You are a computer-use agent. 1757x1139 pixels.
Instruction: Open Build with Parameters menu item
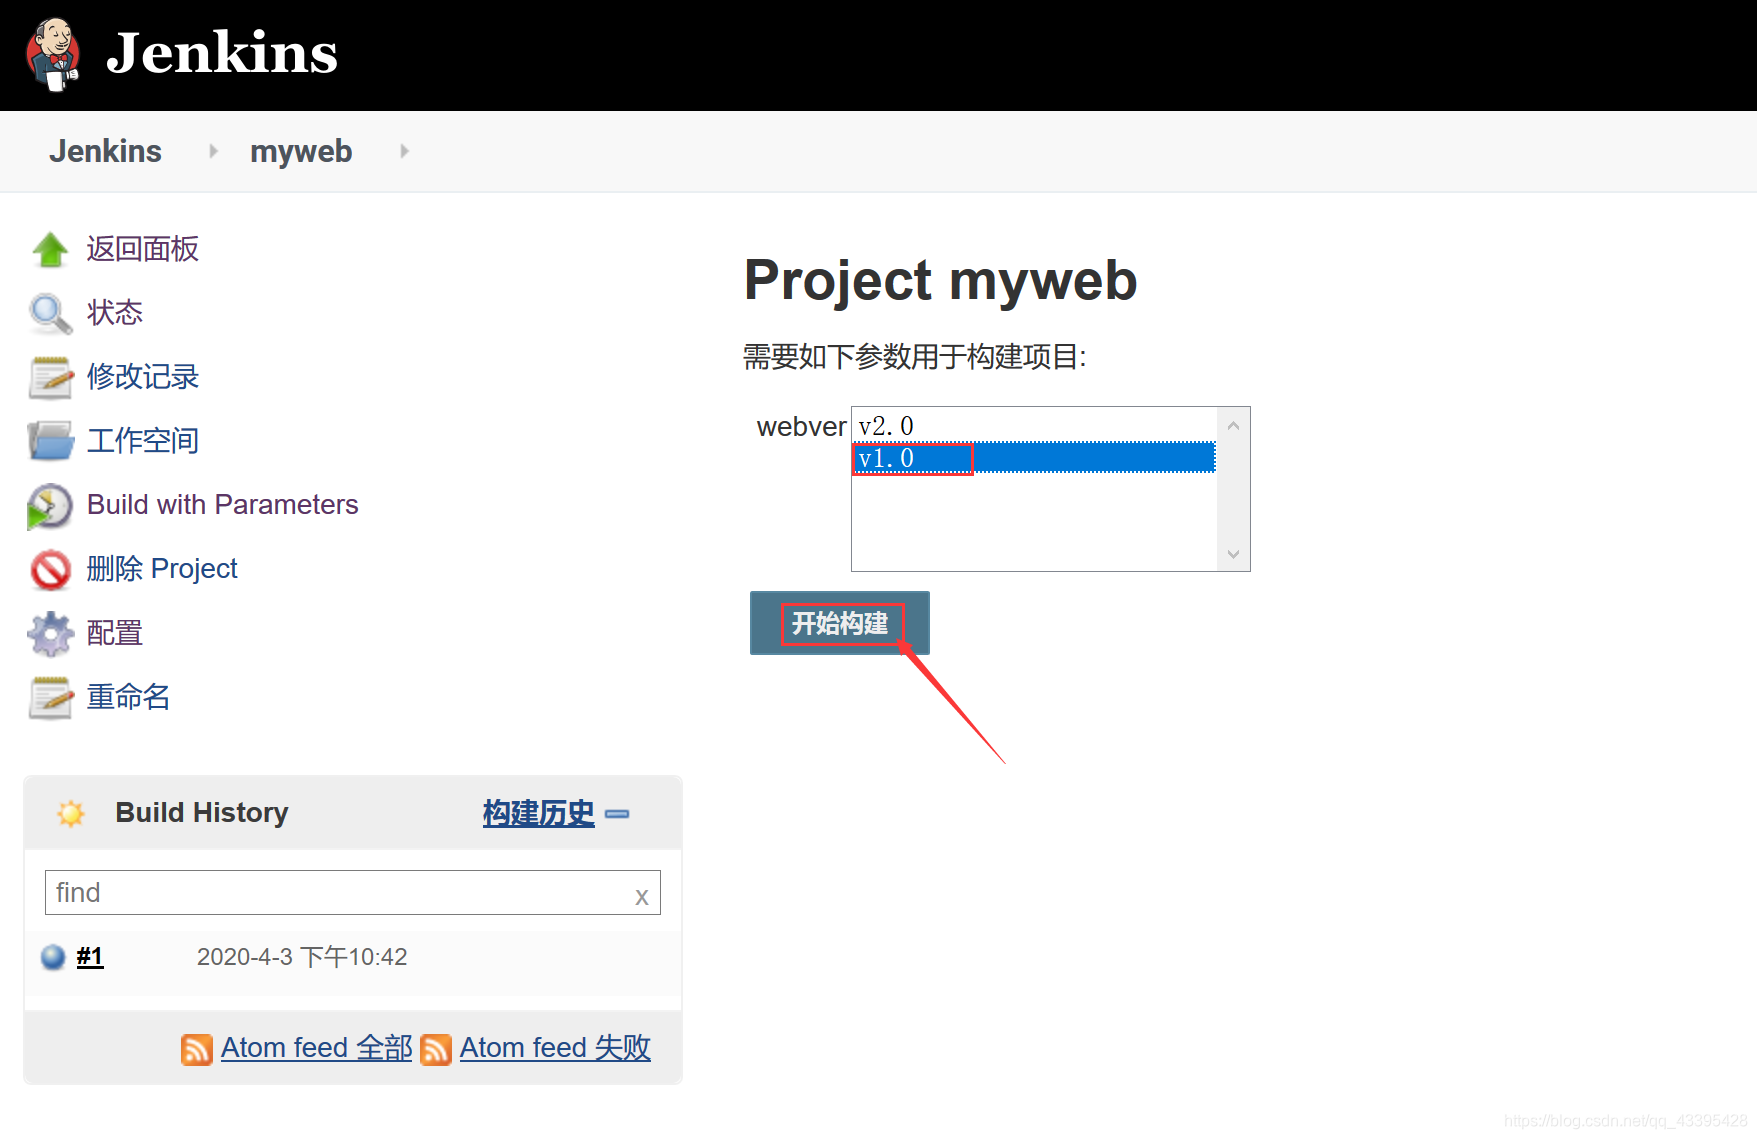coord(223,505)
